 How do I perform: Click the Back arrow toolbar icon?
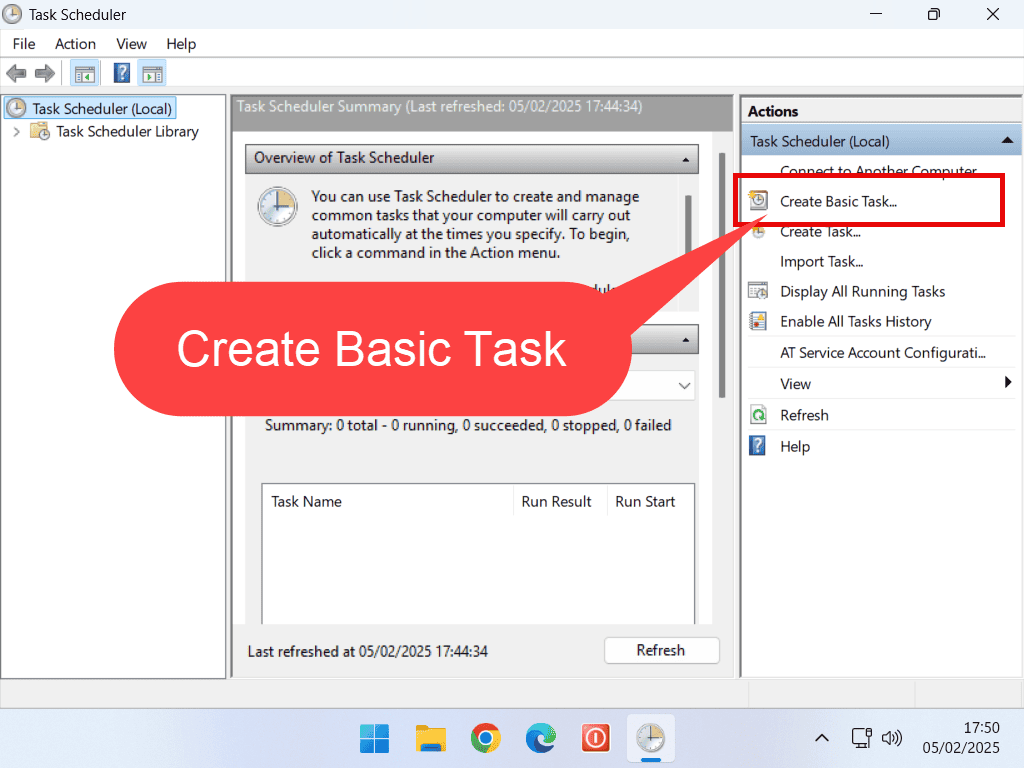(16, 73)
